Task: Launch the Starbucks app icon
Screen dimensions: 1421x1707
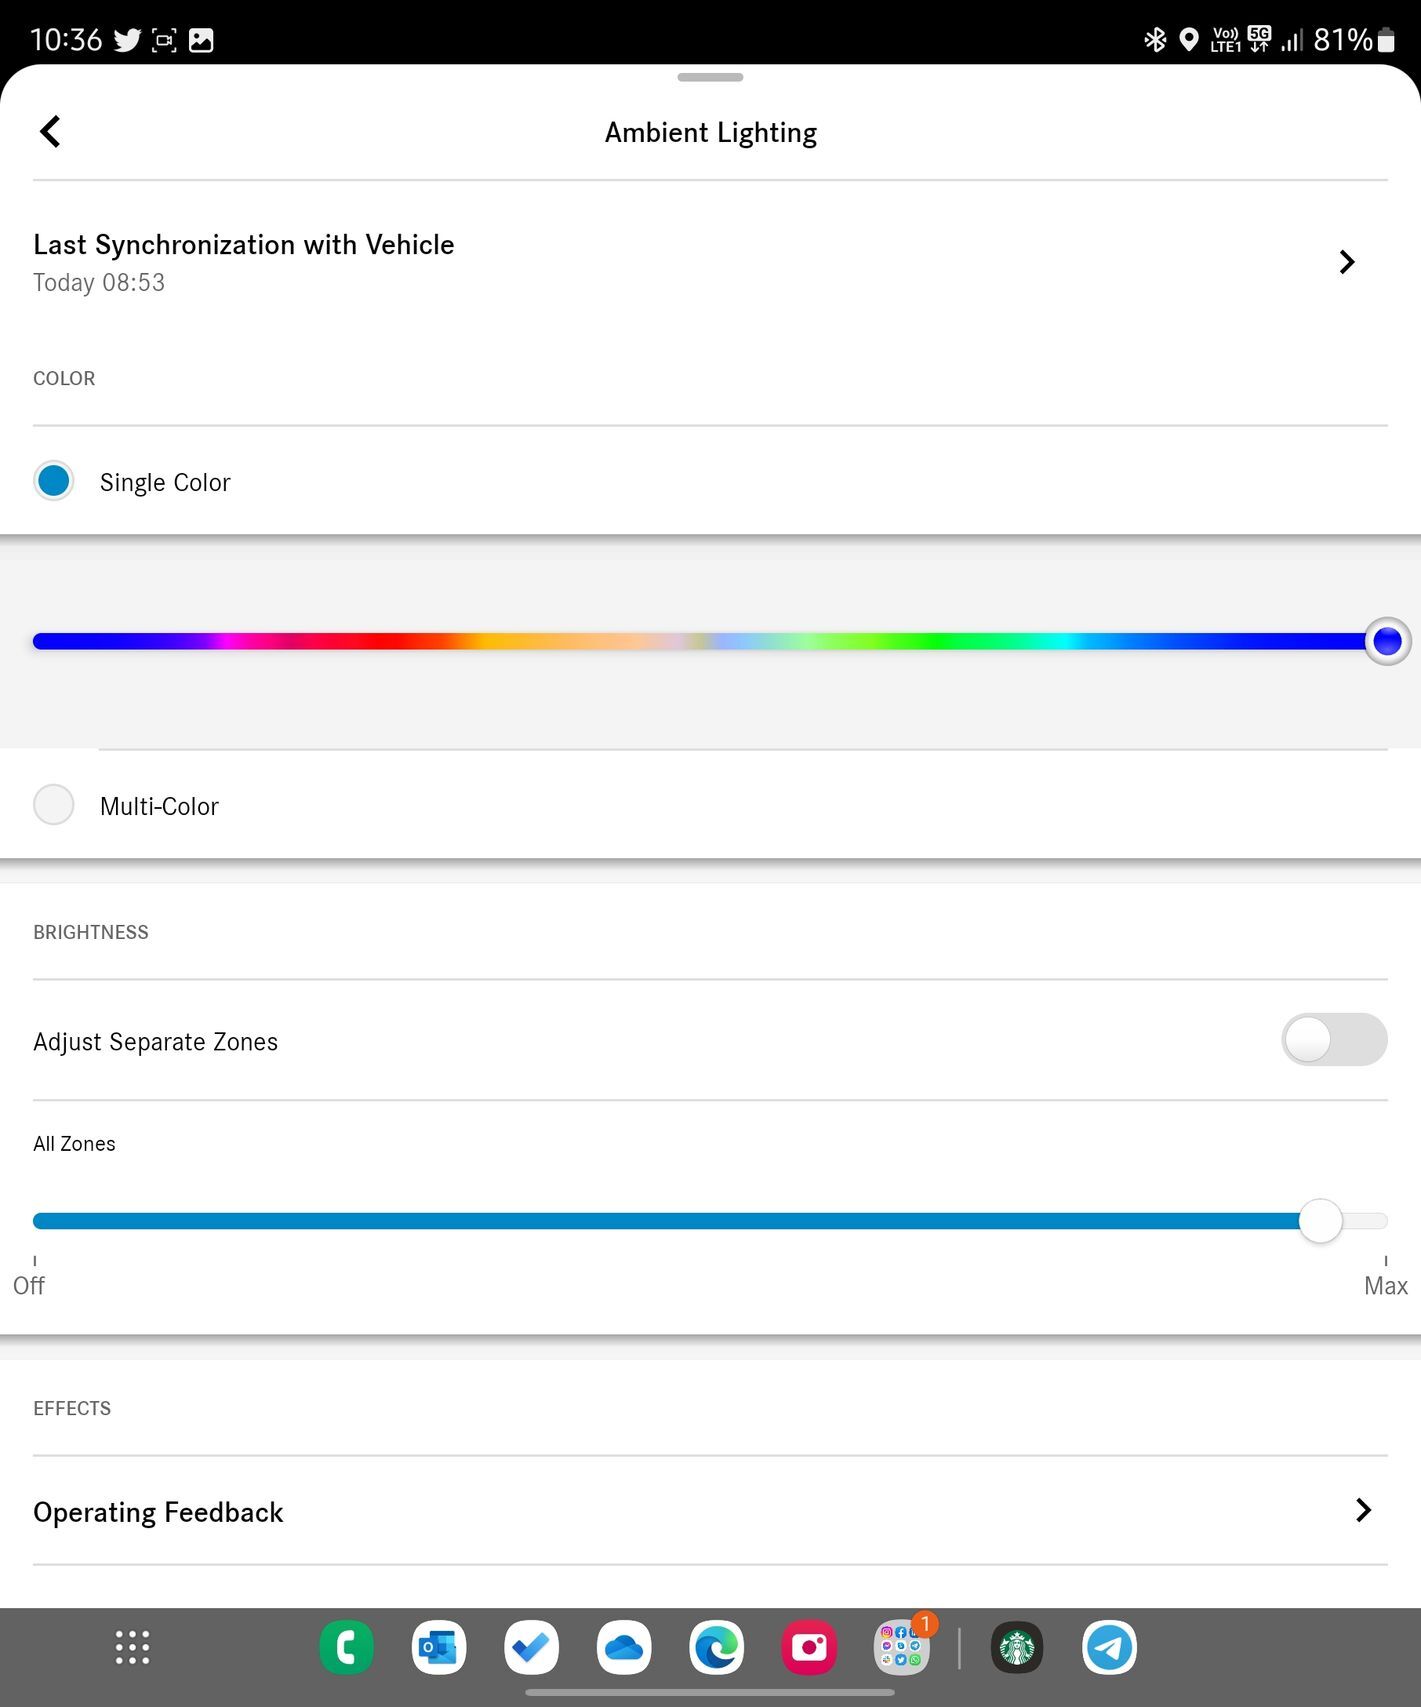Action: click(x=1017, y=1647)
